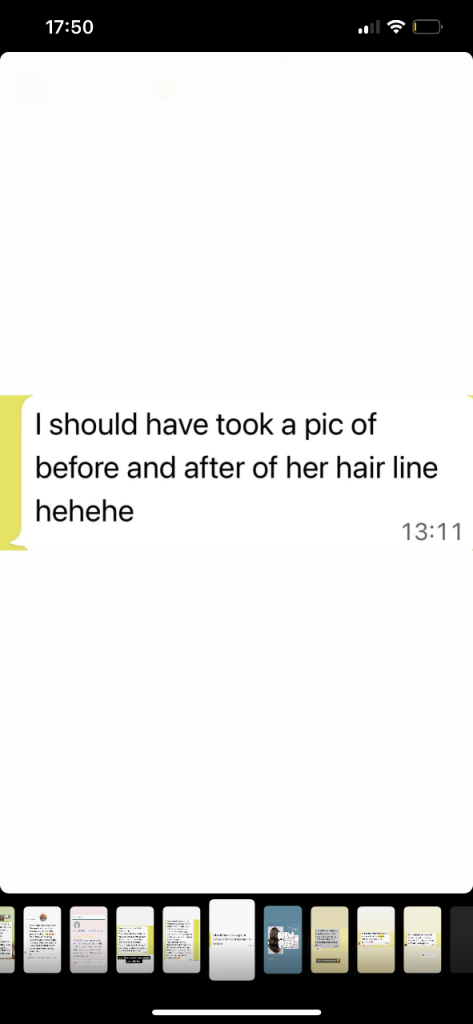
Task: Select the blue thumbnail with dark portrait
Action: point(283,939)
